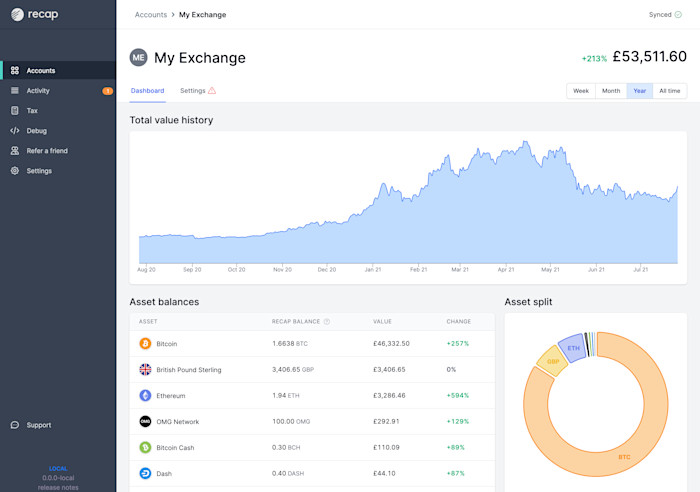Click the £53,511.60 total value
The image size is (700, 492).
pos(650,57)
